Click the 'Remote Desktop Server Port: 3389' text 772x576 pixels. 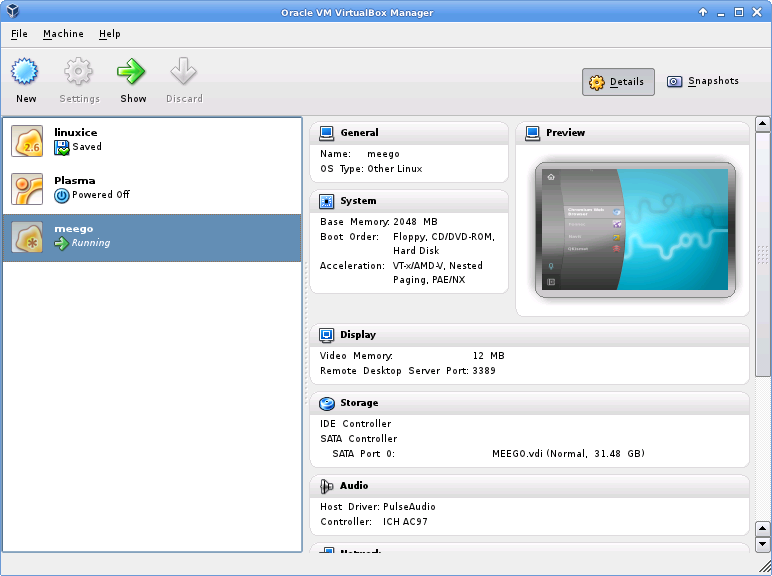click(x=408, y=371)
